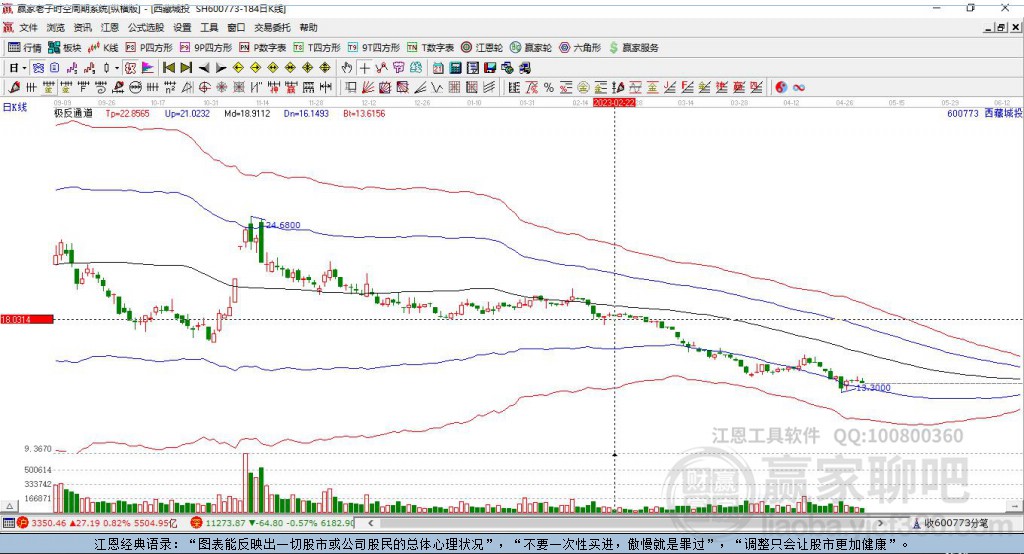This screenshot has width=1024, height=554.
Task: Select the hand pan tool
Action: (347, 68)
